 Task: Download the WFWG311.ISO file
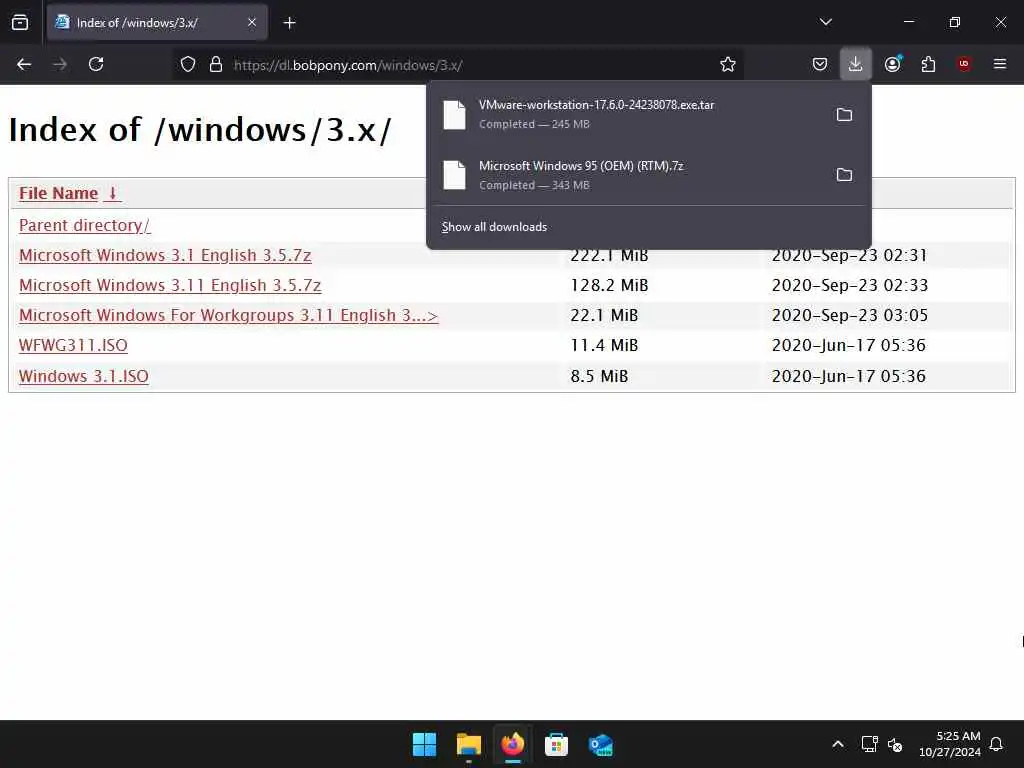73,345
